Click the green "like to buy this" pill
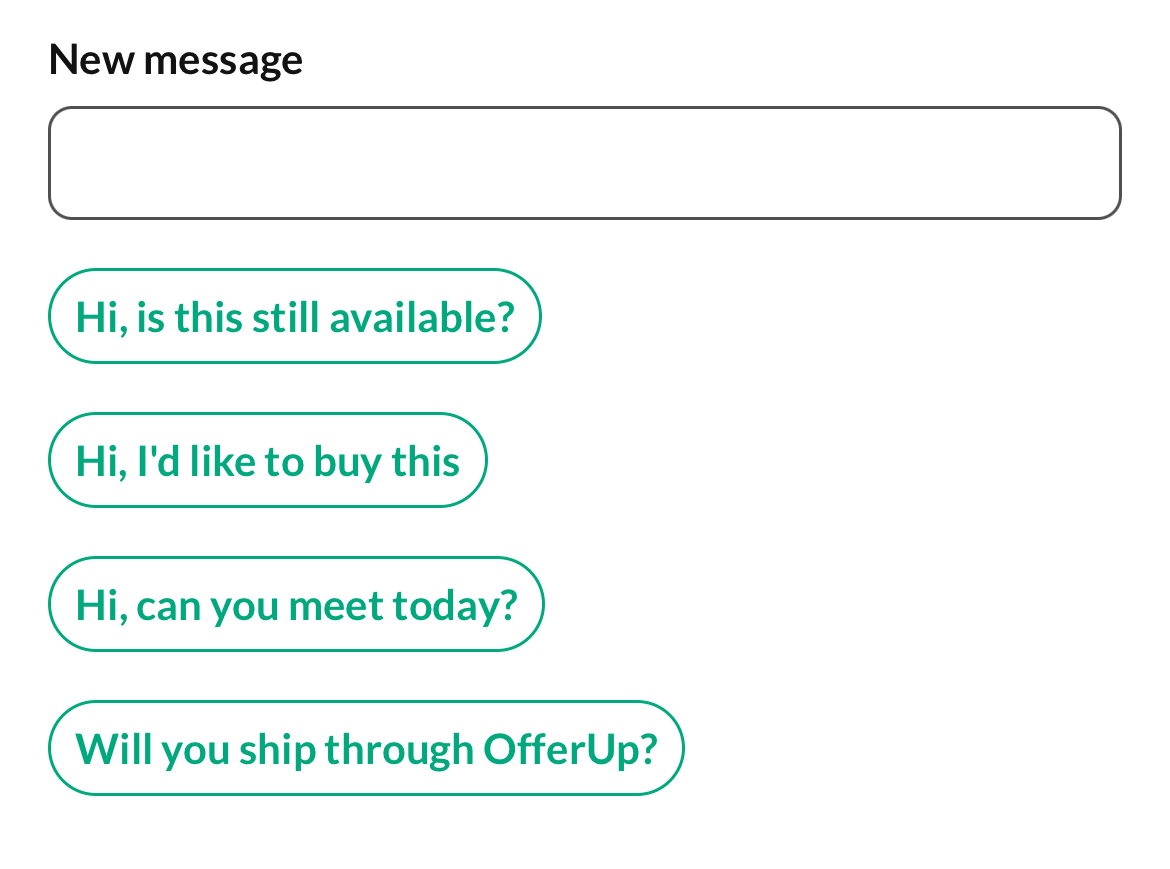This screenshot has height=869, width=1170. [267, 460]
